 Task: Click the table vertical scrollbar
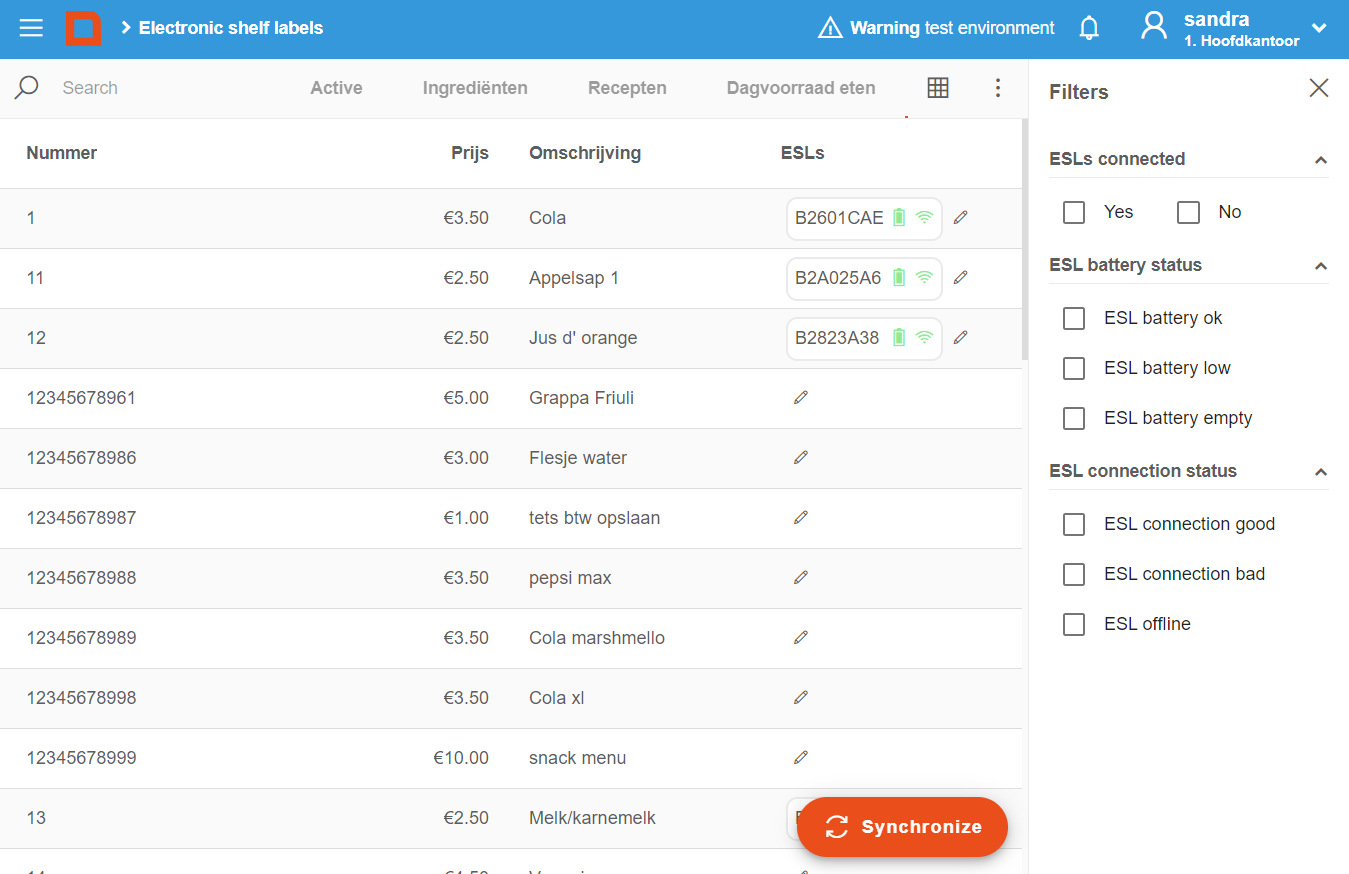pyautogui.click(x=1024, y=240)
